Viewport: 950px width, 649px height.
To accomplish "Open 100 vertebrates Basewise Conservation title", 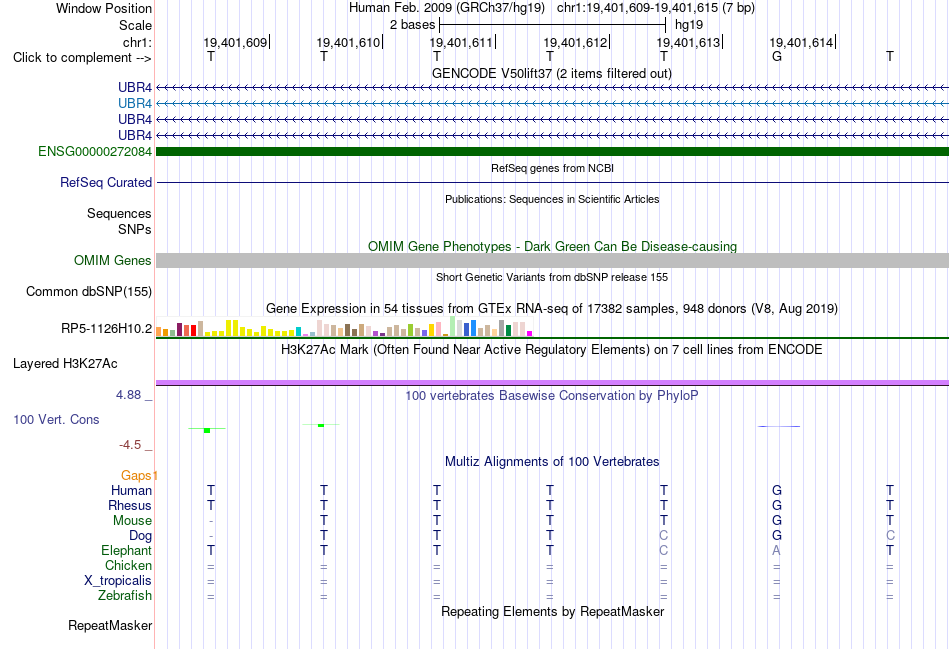I will click(x=552, y=396).
